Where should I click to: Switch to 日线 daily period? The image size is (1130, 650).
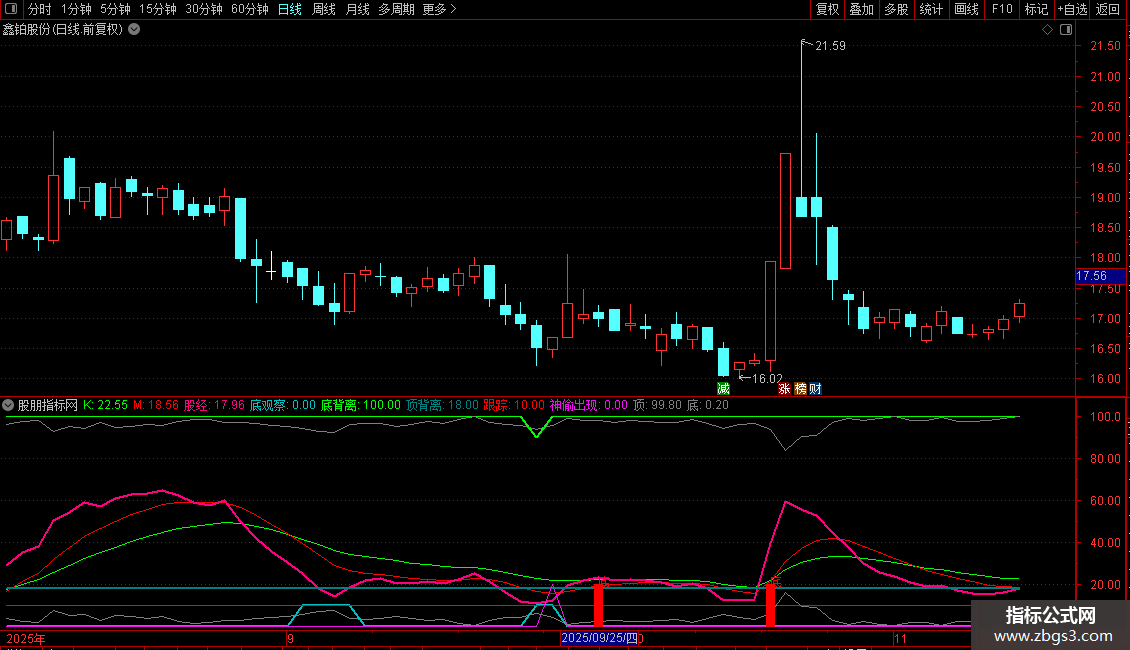click(x=290, y=9)
